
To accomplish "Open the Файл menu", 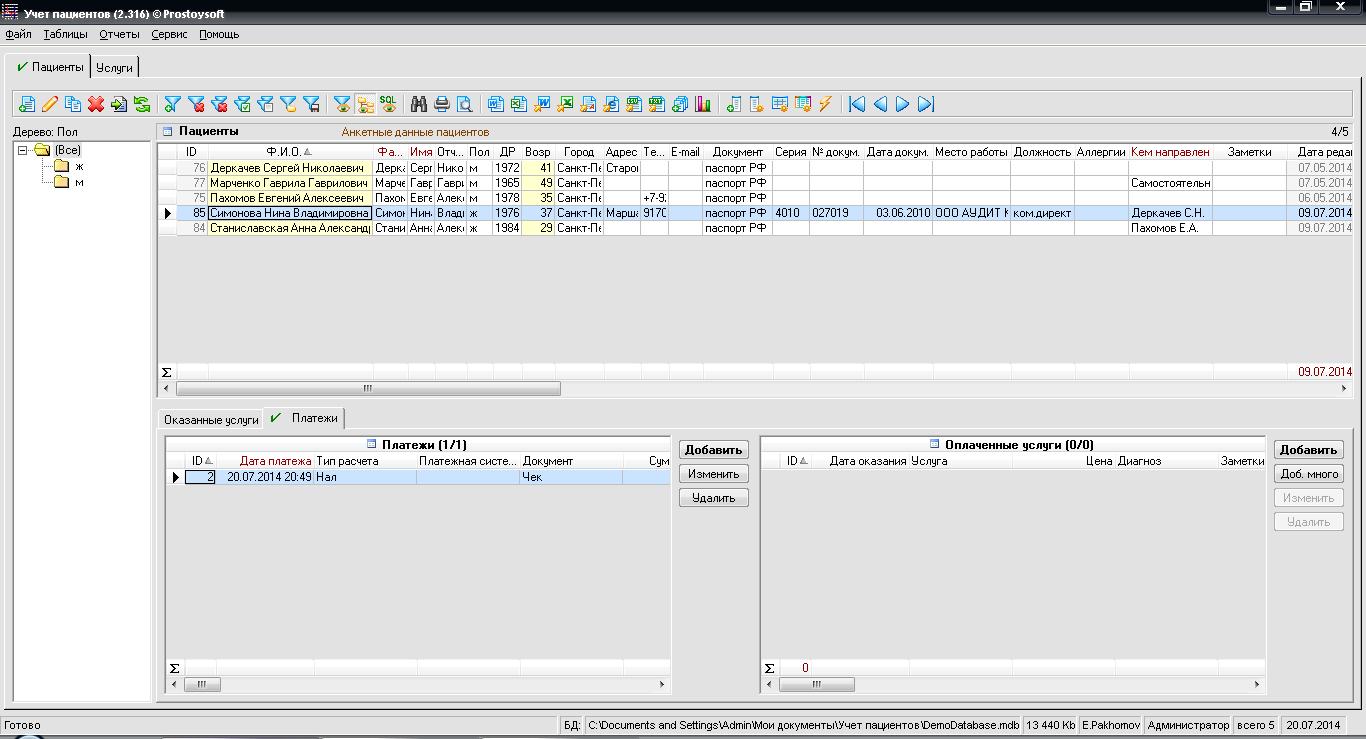I will (18, 34).
